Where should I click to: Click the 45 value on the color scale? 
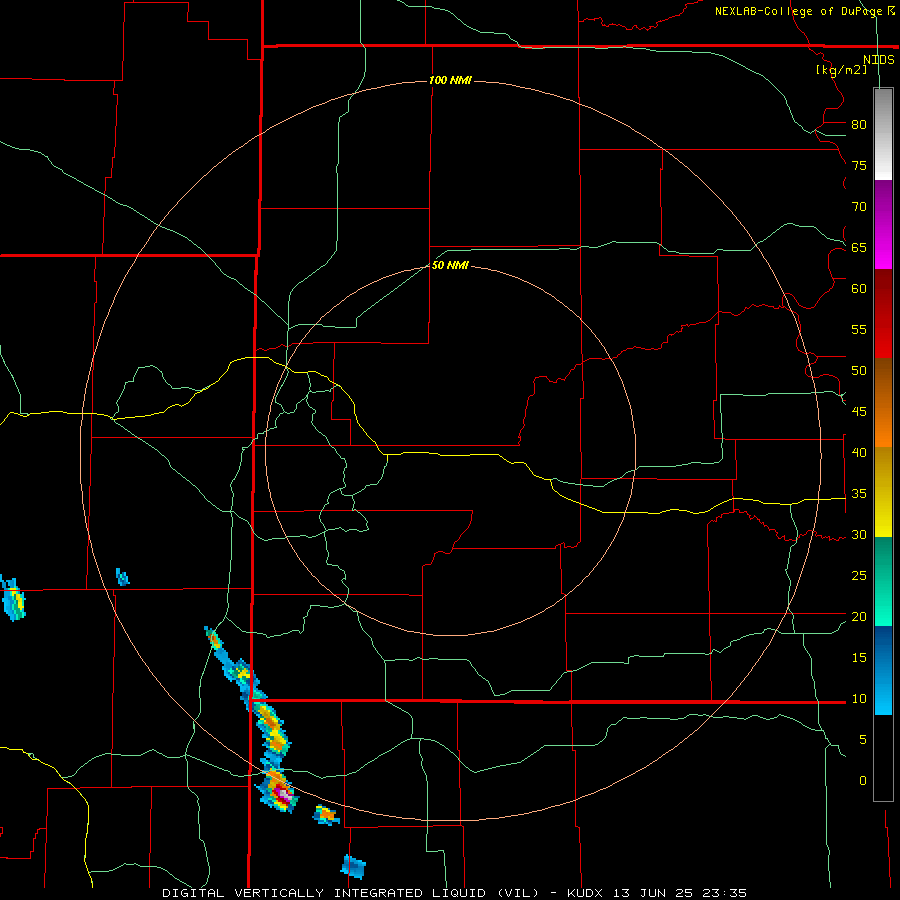pos(859,412)
